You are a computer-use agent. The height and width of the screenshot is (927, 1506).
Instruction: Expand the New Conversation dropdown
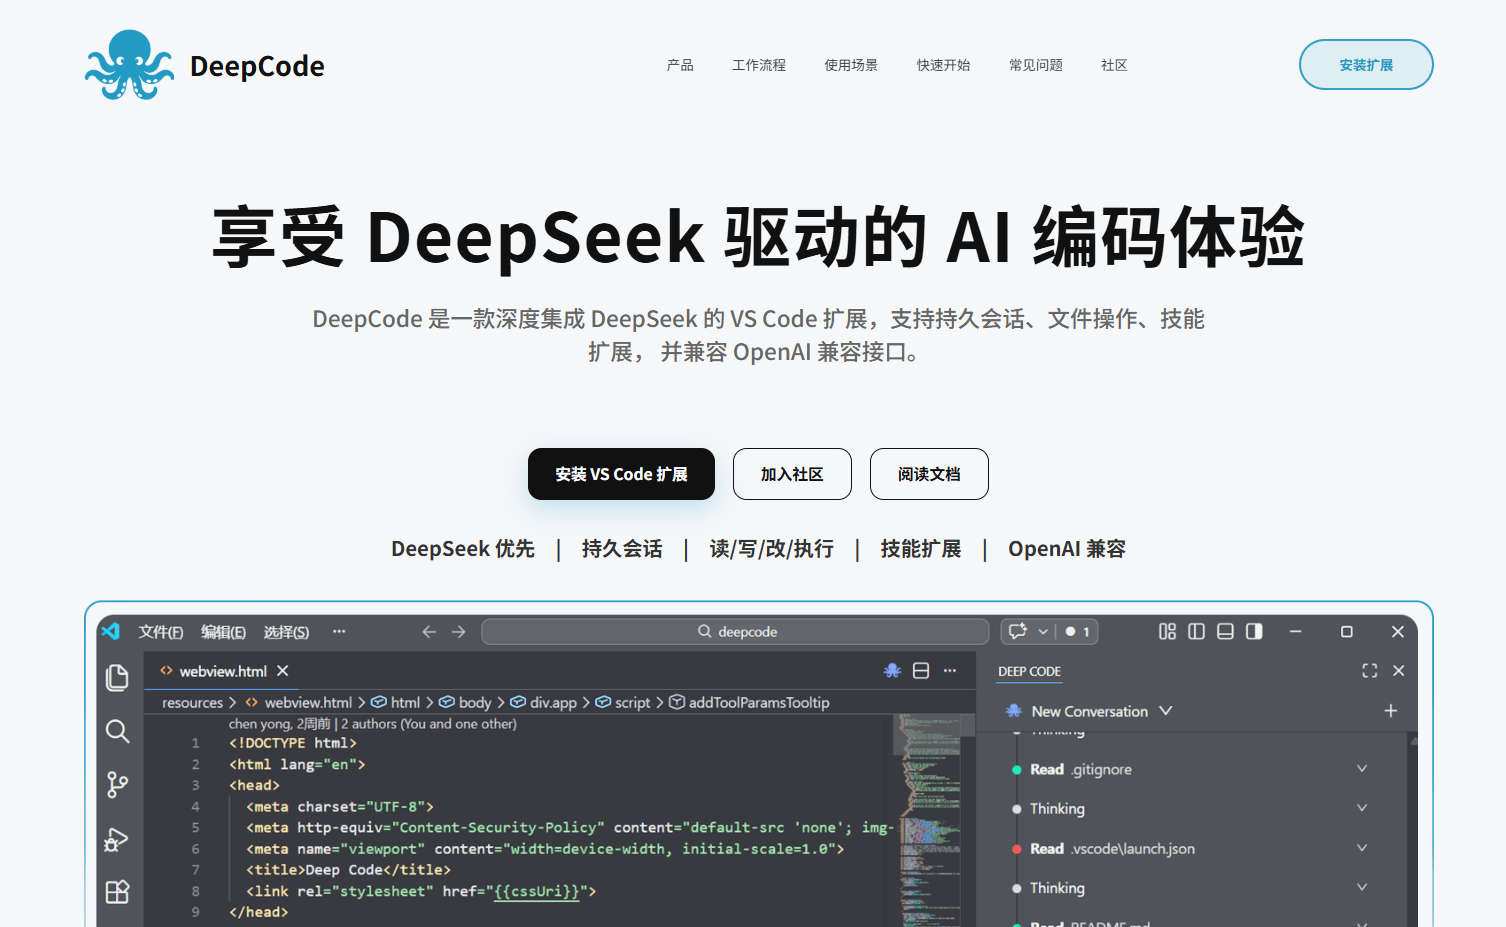pyautogui.click(x=1166, y=710)
